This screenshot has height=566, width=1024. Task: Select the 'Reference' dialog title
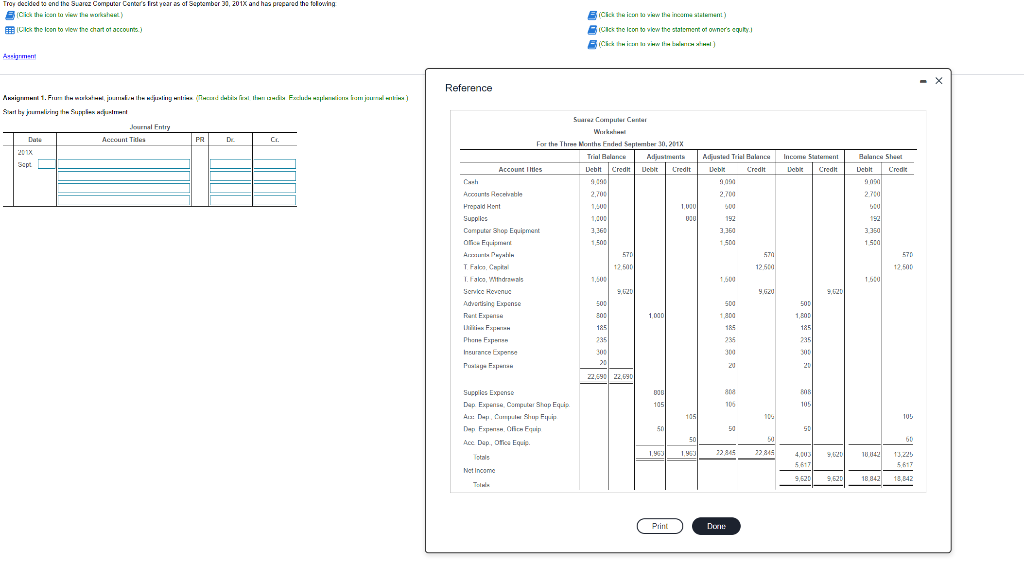click(469, 88)
